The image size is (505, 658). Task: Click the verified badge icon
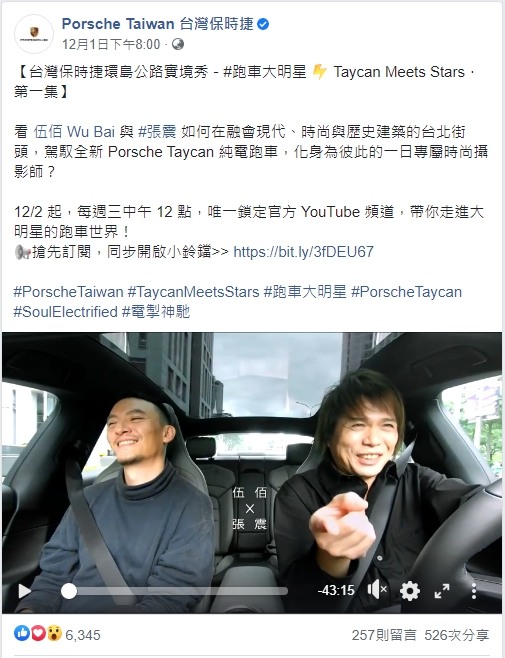(263, 24)
